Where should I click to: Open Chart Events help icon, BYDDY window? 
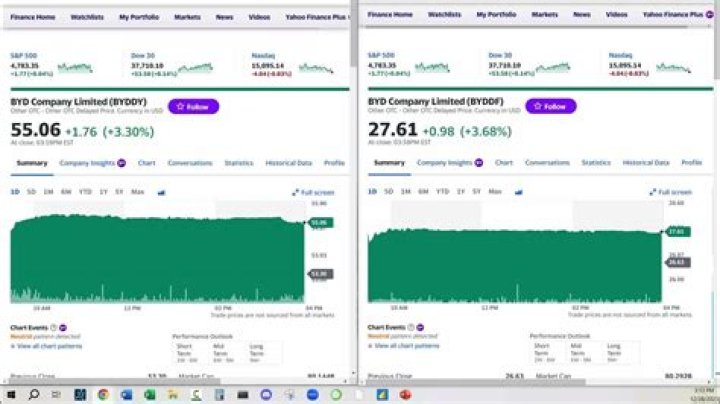coord(54,328)
